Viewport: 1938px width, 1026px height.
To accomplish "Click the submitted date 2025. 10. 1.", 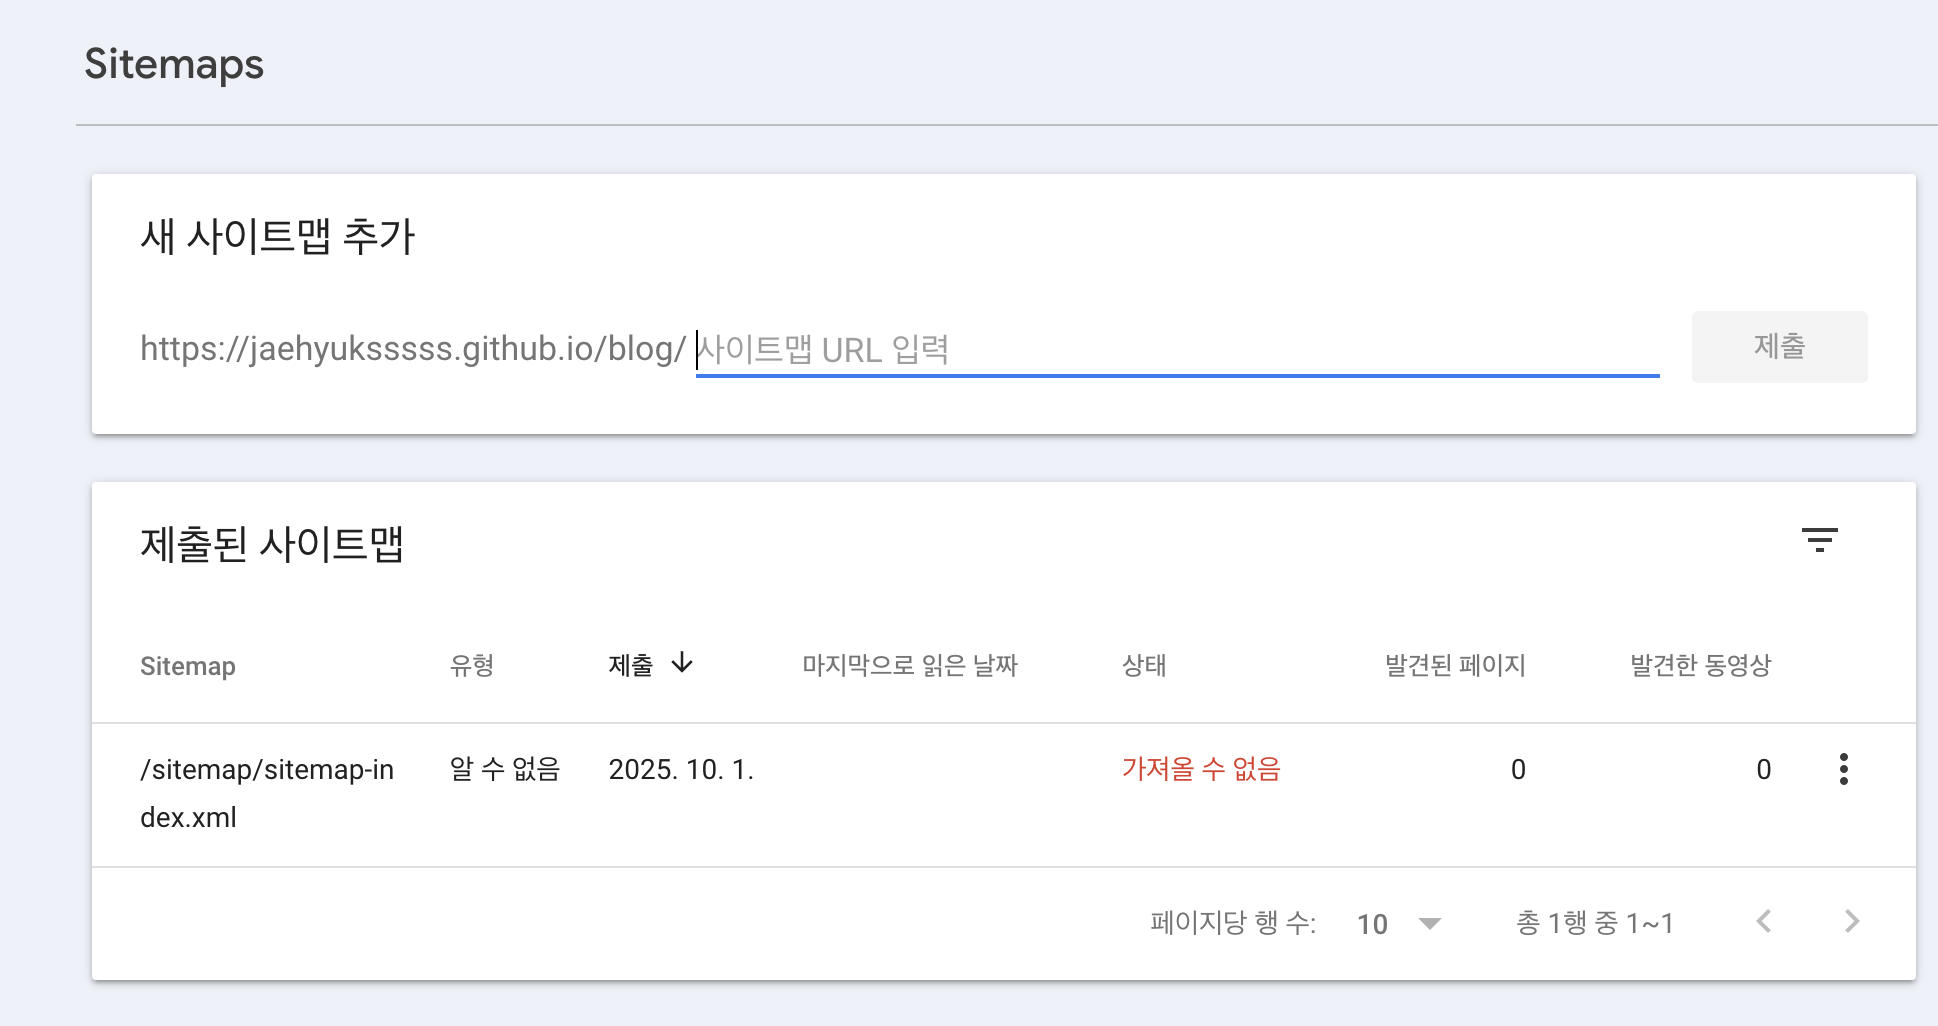I will pyautogui.click(x=681, y=769).
